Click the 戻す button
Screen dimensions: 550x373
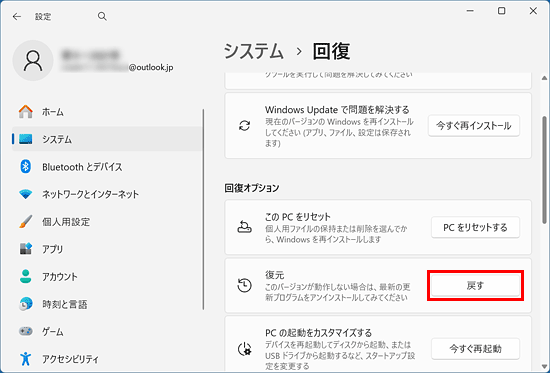(475, 286)
